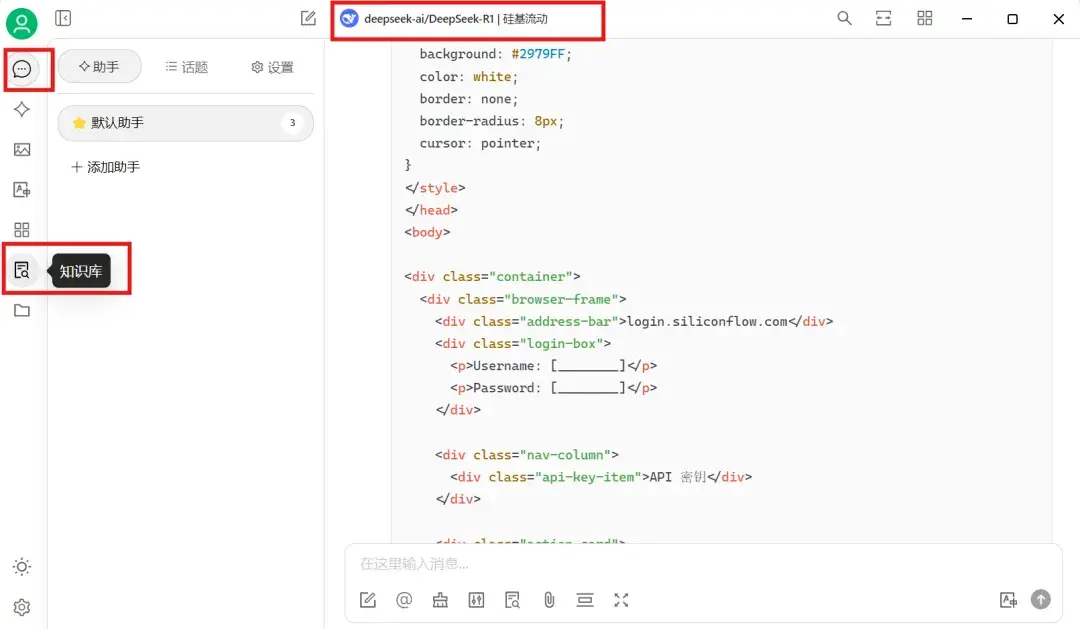
Task: Open the mini apps grid sidebar icon
Action: 22,229
